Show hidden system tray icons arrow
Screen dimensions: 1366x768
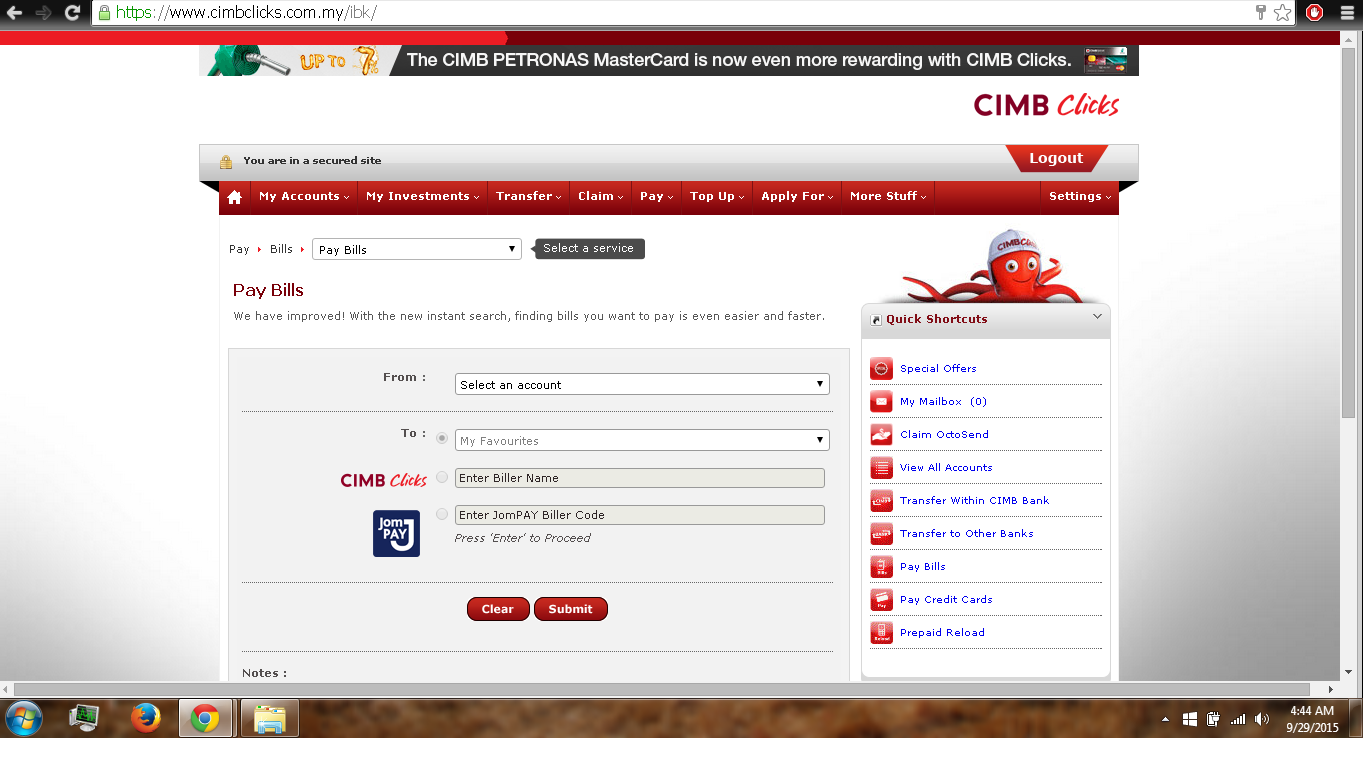1166,719
